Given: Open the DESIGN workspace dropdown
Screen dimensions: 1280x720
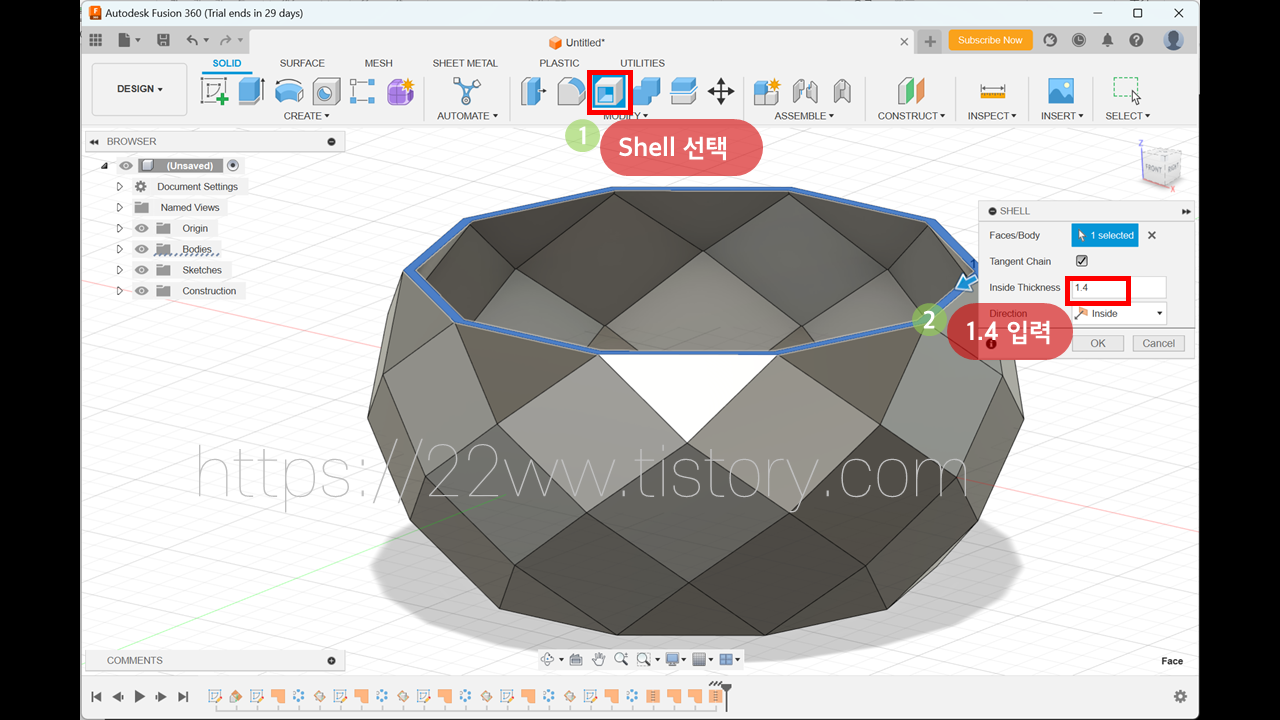Looking at the screenshot, I should [139, 89].
